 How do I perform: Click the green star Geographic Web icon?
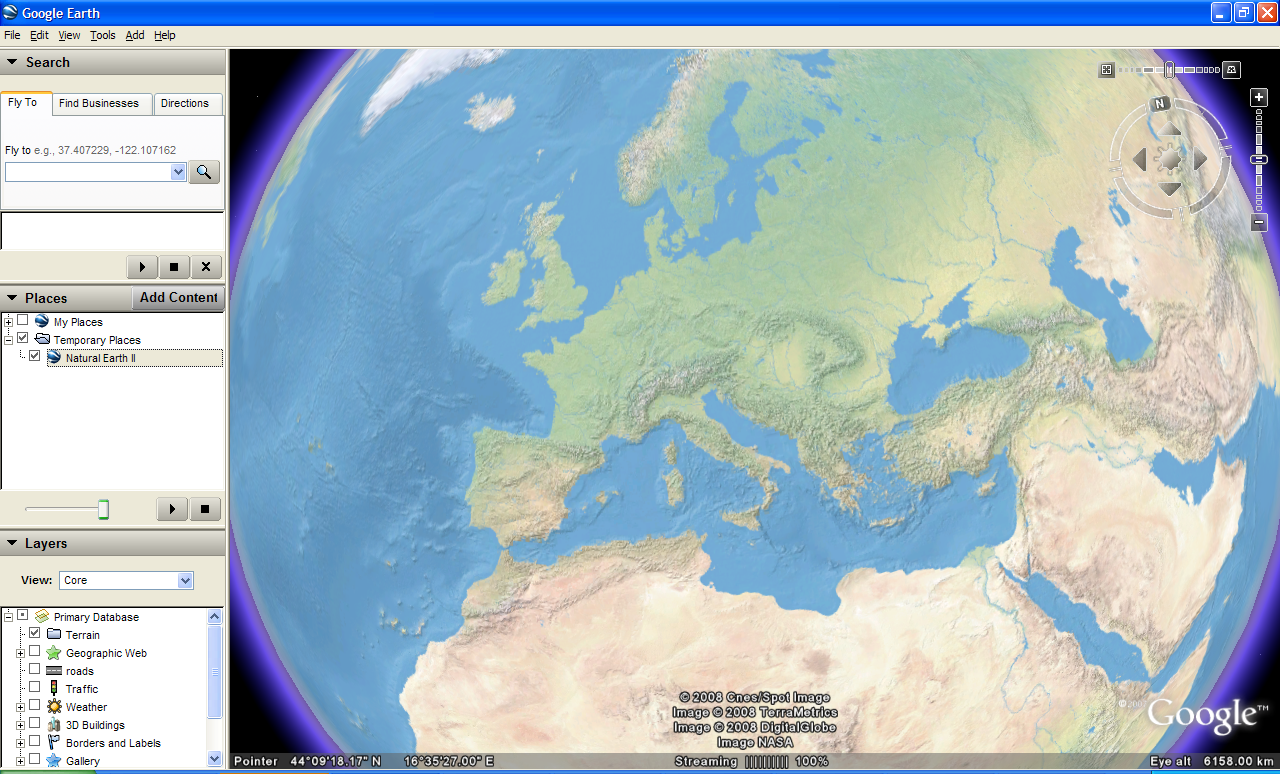(x=54, y=653)
